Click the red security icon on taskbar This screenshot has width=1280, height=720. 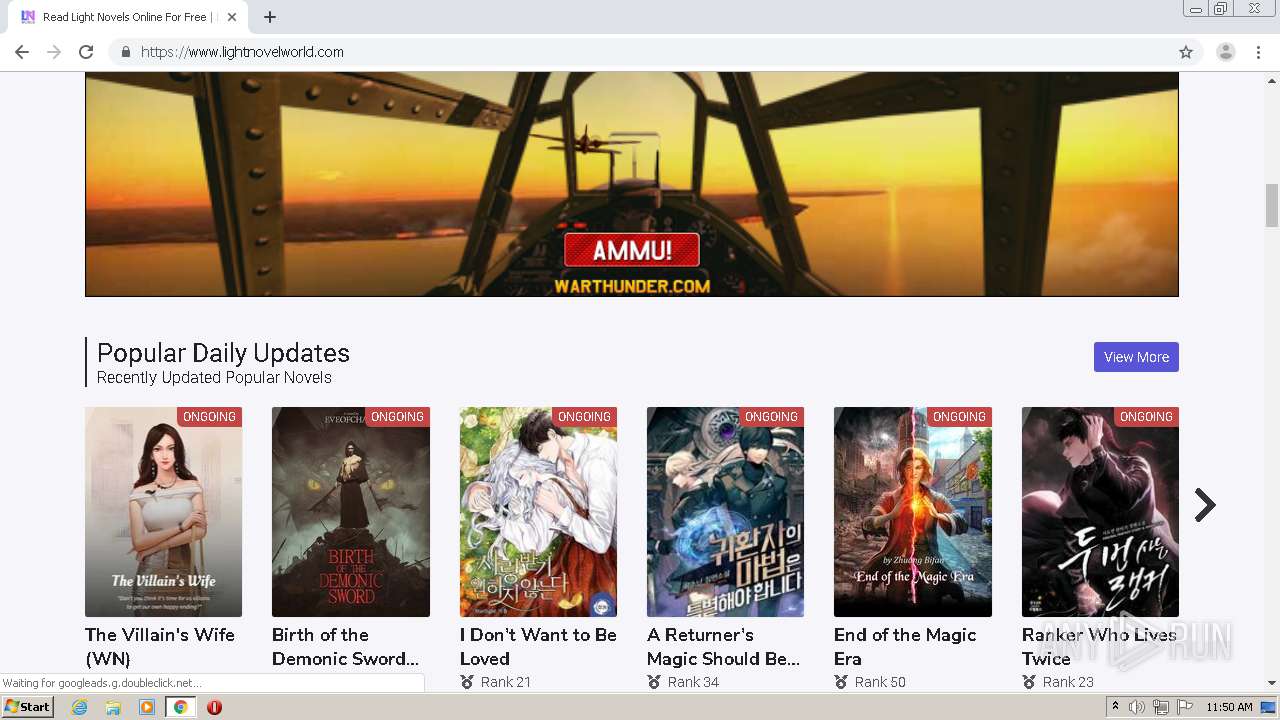(x=214, y=707)
